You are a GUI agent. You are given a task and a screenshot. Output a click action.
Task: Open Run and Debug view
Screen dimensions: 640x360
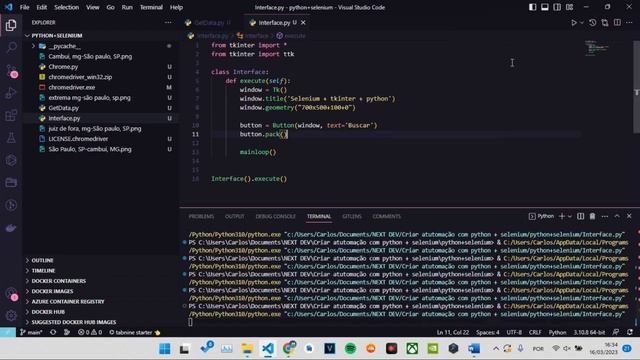point(11,93)
